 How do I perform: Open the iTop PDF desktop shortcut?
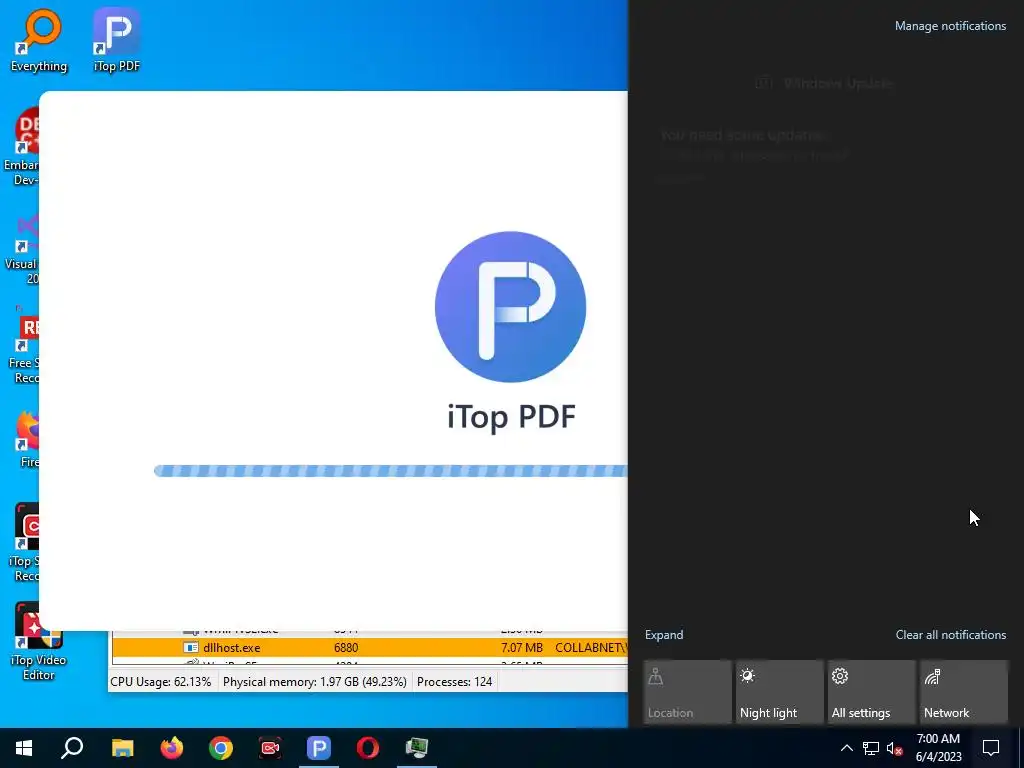pos(116,40)
